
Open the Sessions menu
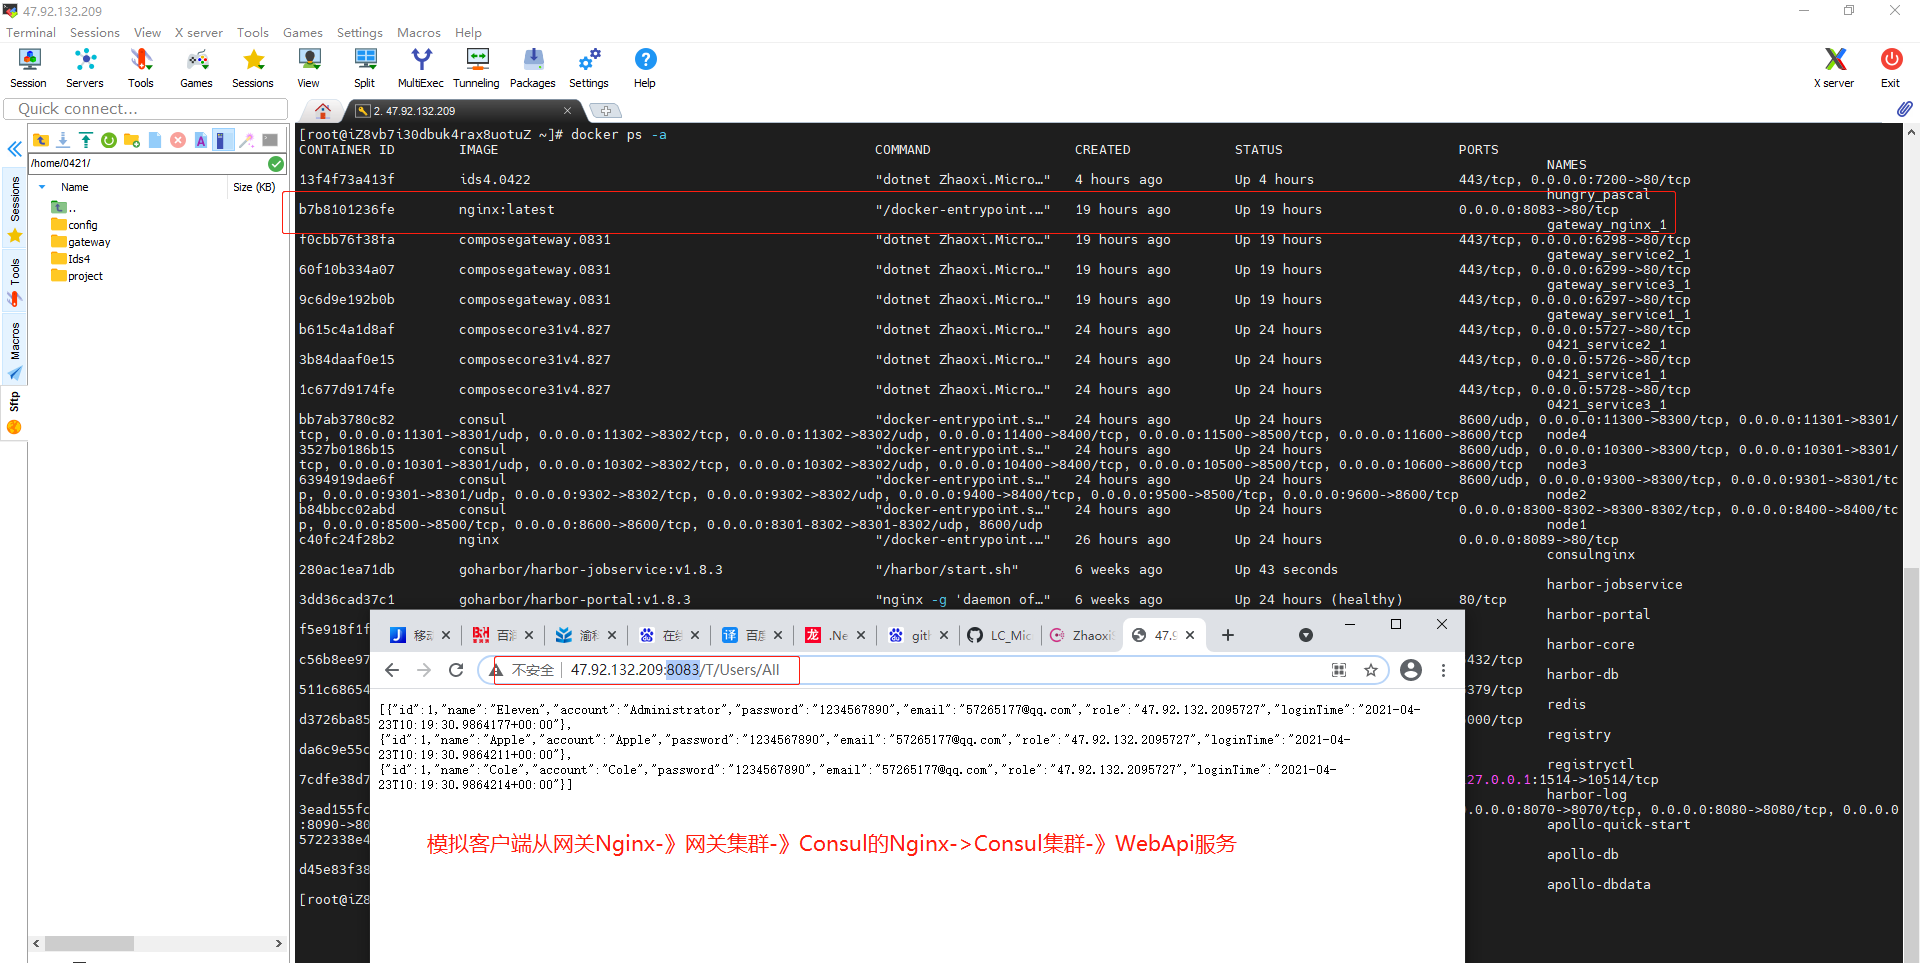pyautogui.click(x=95, y=32)
